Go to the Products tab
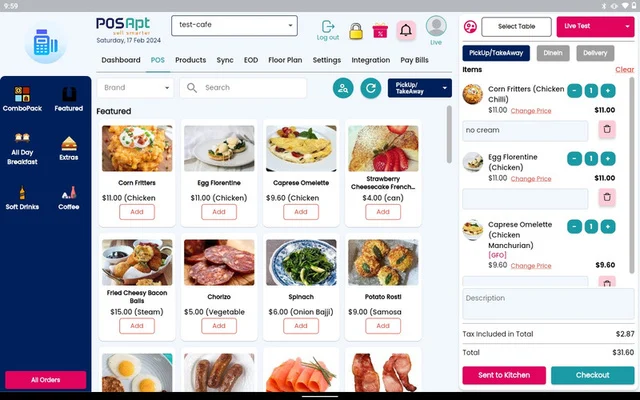Image resolution: width=640 pixels, height=400 pixels. 191,60
